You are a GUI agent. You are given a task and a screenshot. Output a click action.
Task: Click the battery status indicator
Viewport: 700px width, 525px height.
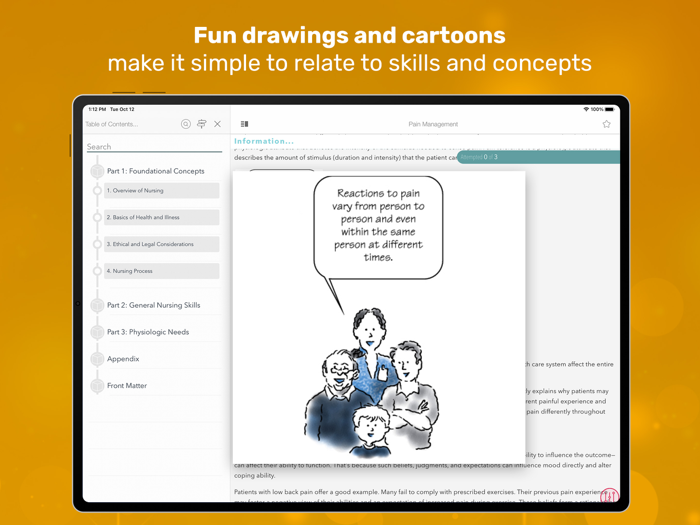pyautogui.click(x=609, y=109)
